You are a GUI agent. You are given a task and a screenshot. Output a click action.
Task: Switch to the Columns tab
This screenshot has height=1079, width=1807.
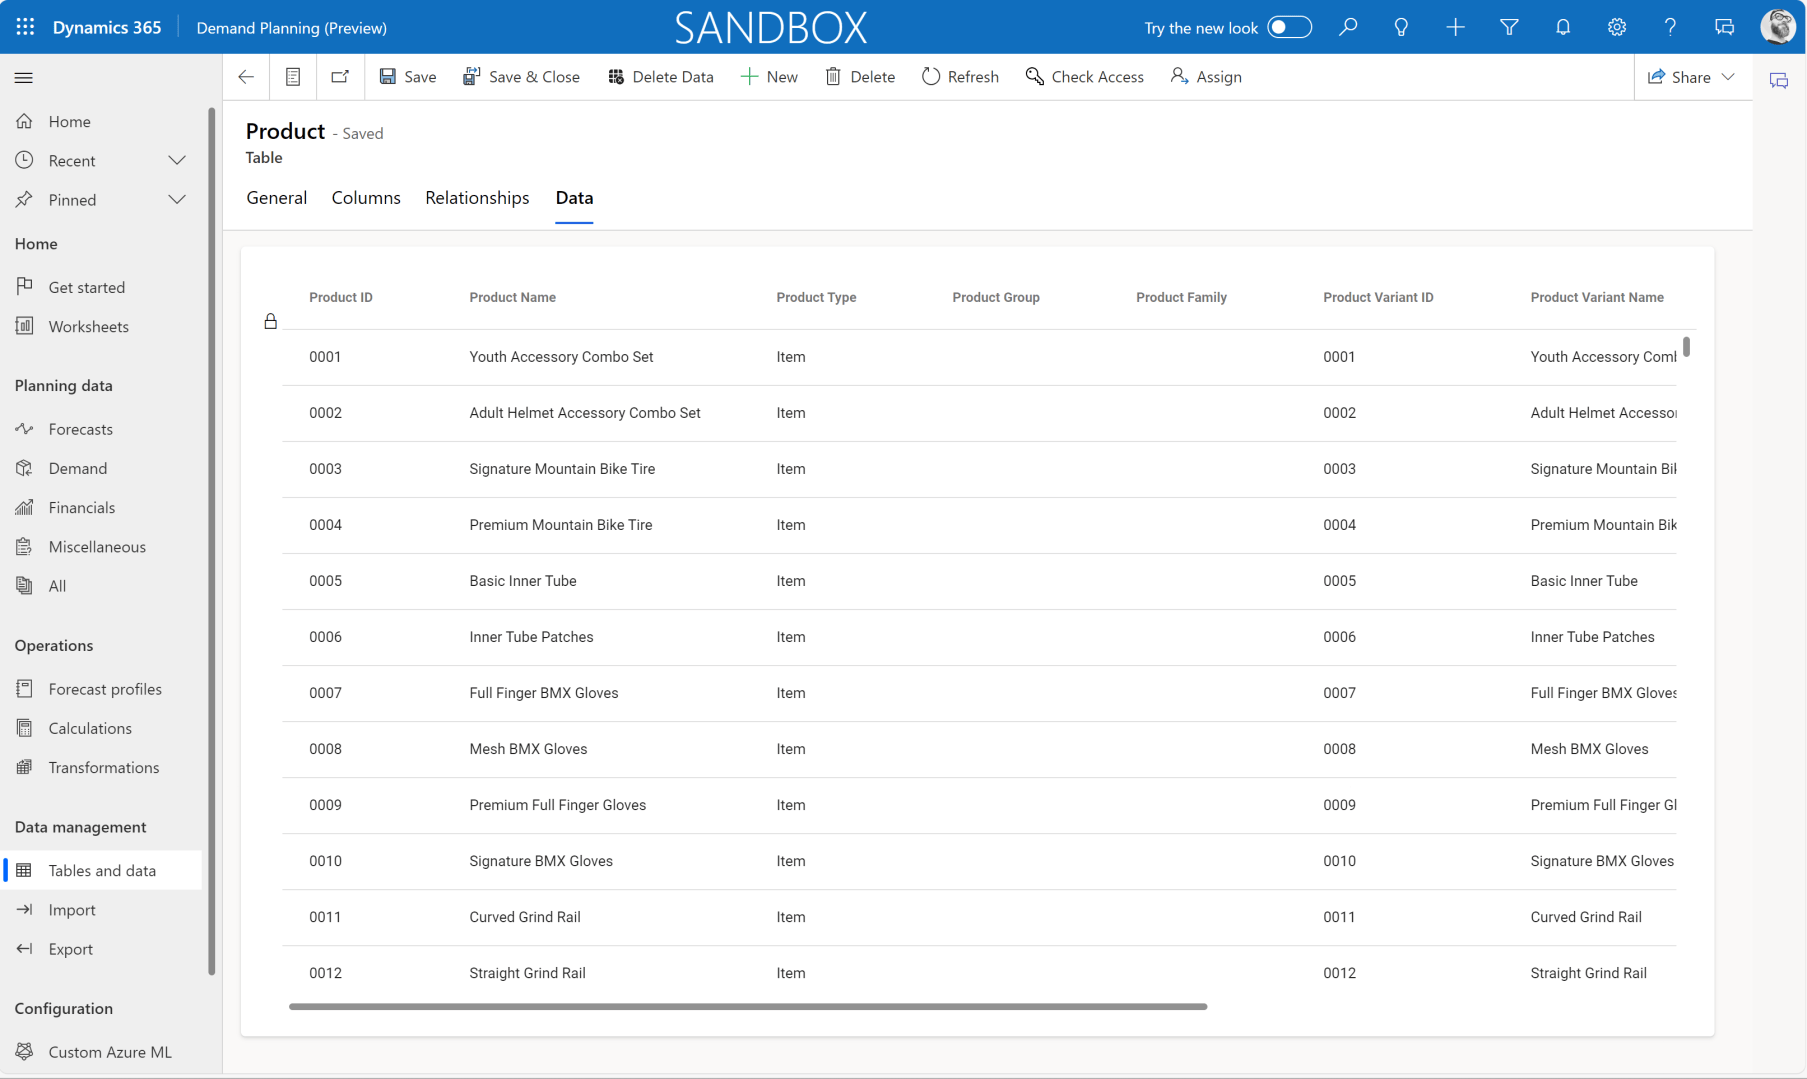(x=366, y=198)
